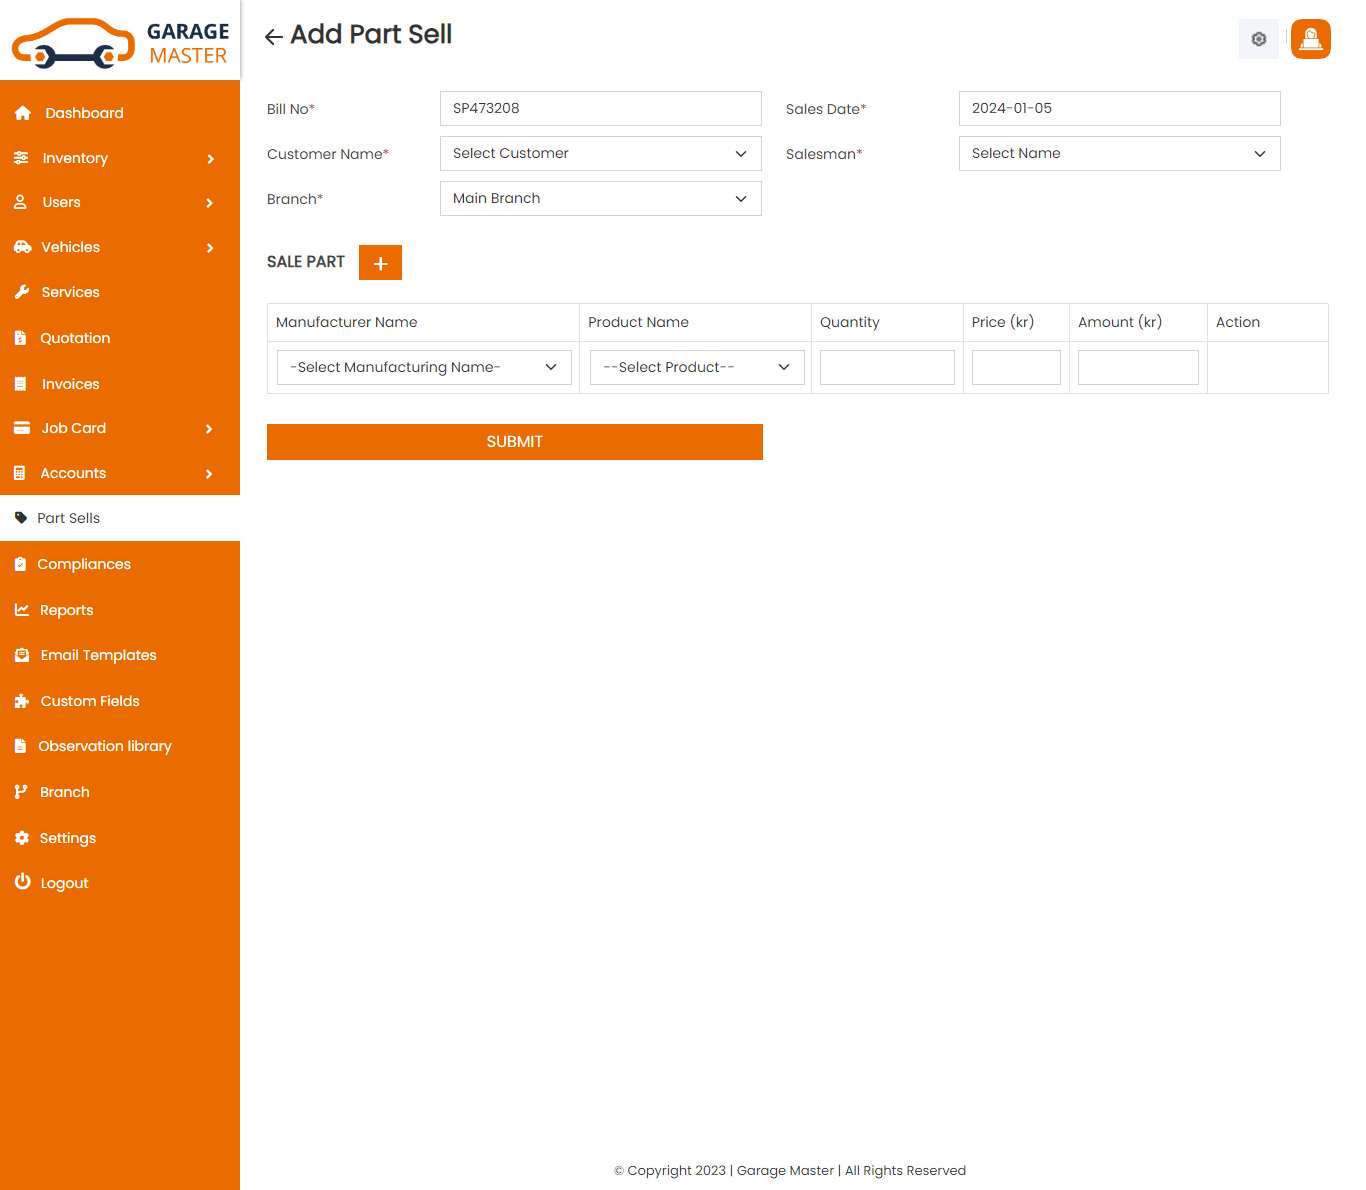Go to Quotation in the sidebar

75,338
